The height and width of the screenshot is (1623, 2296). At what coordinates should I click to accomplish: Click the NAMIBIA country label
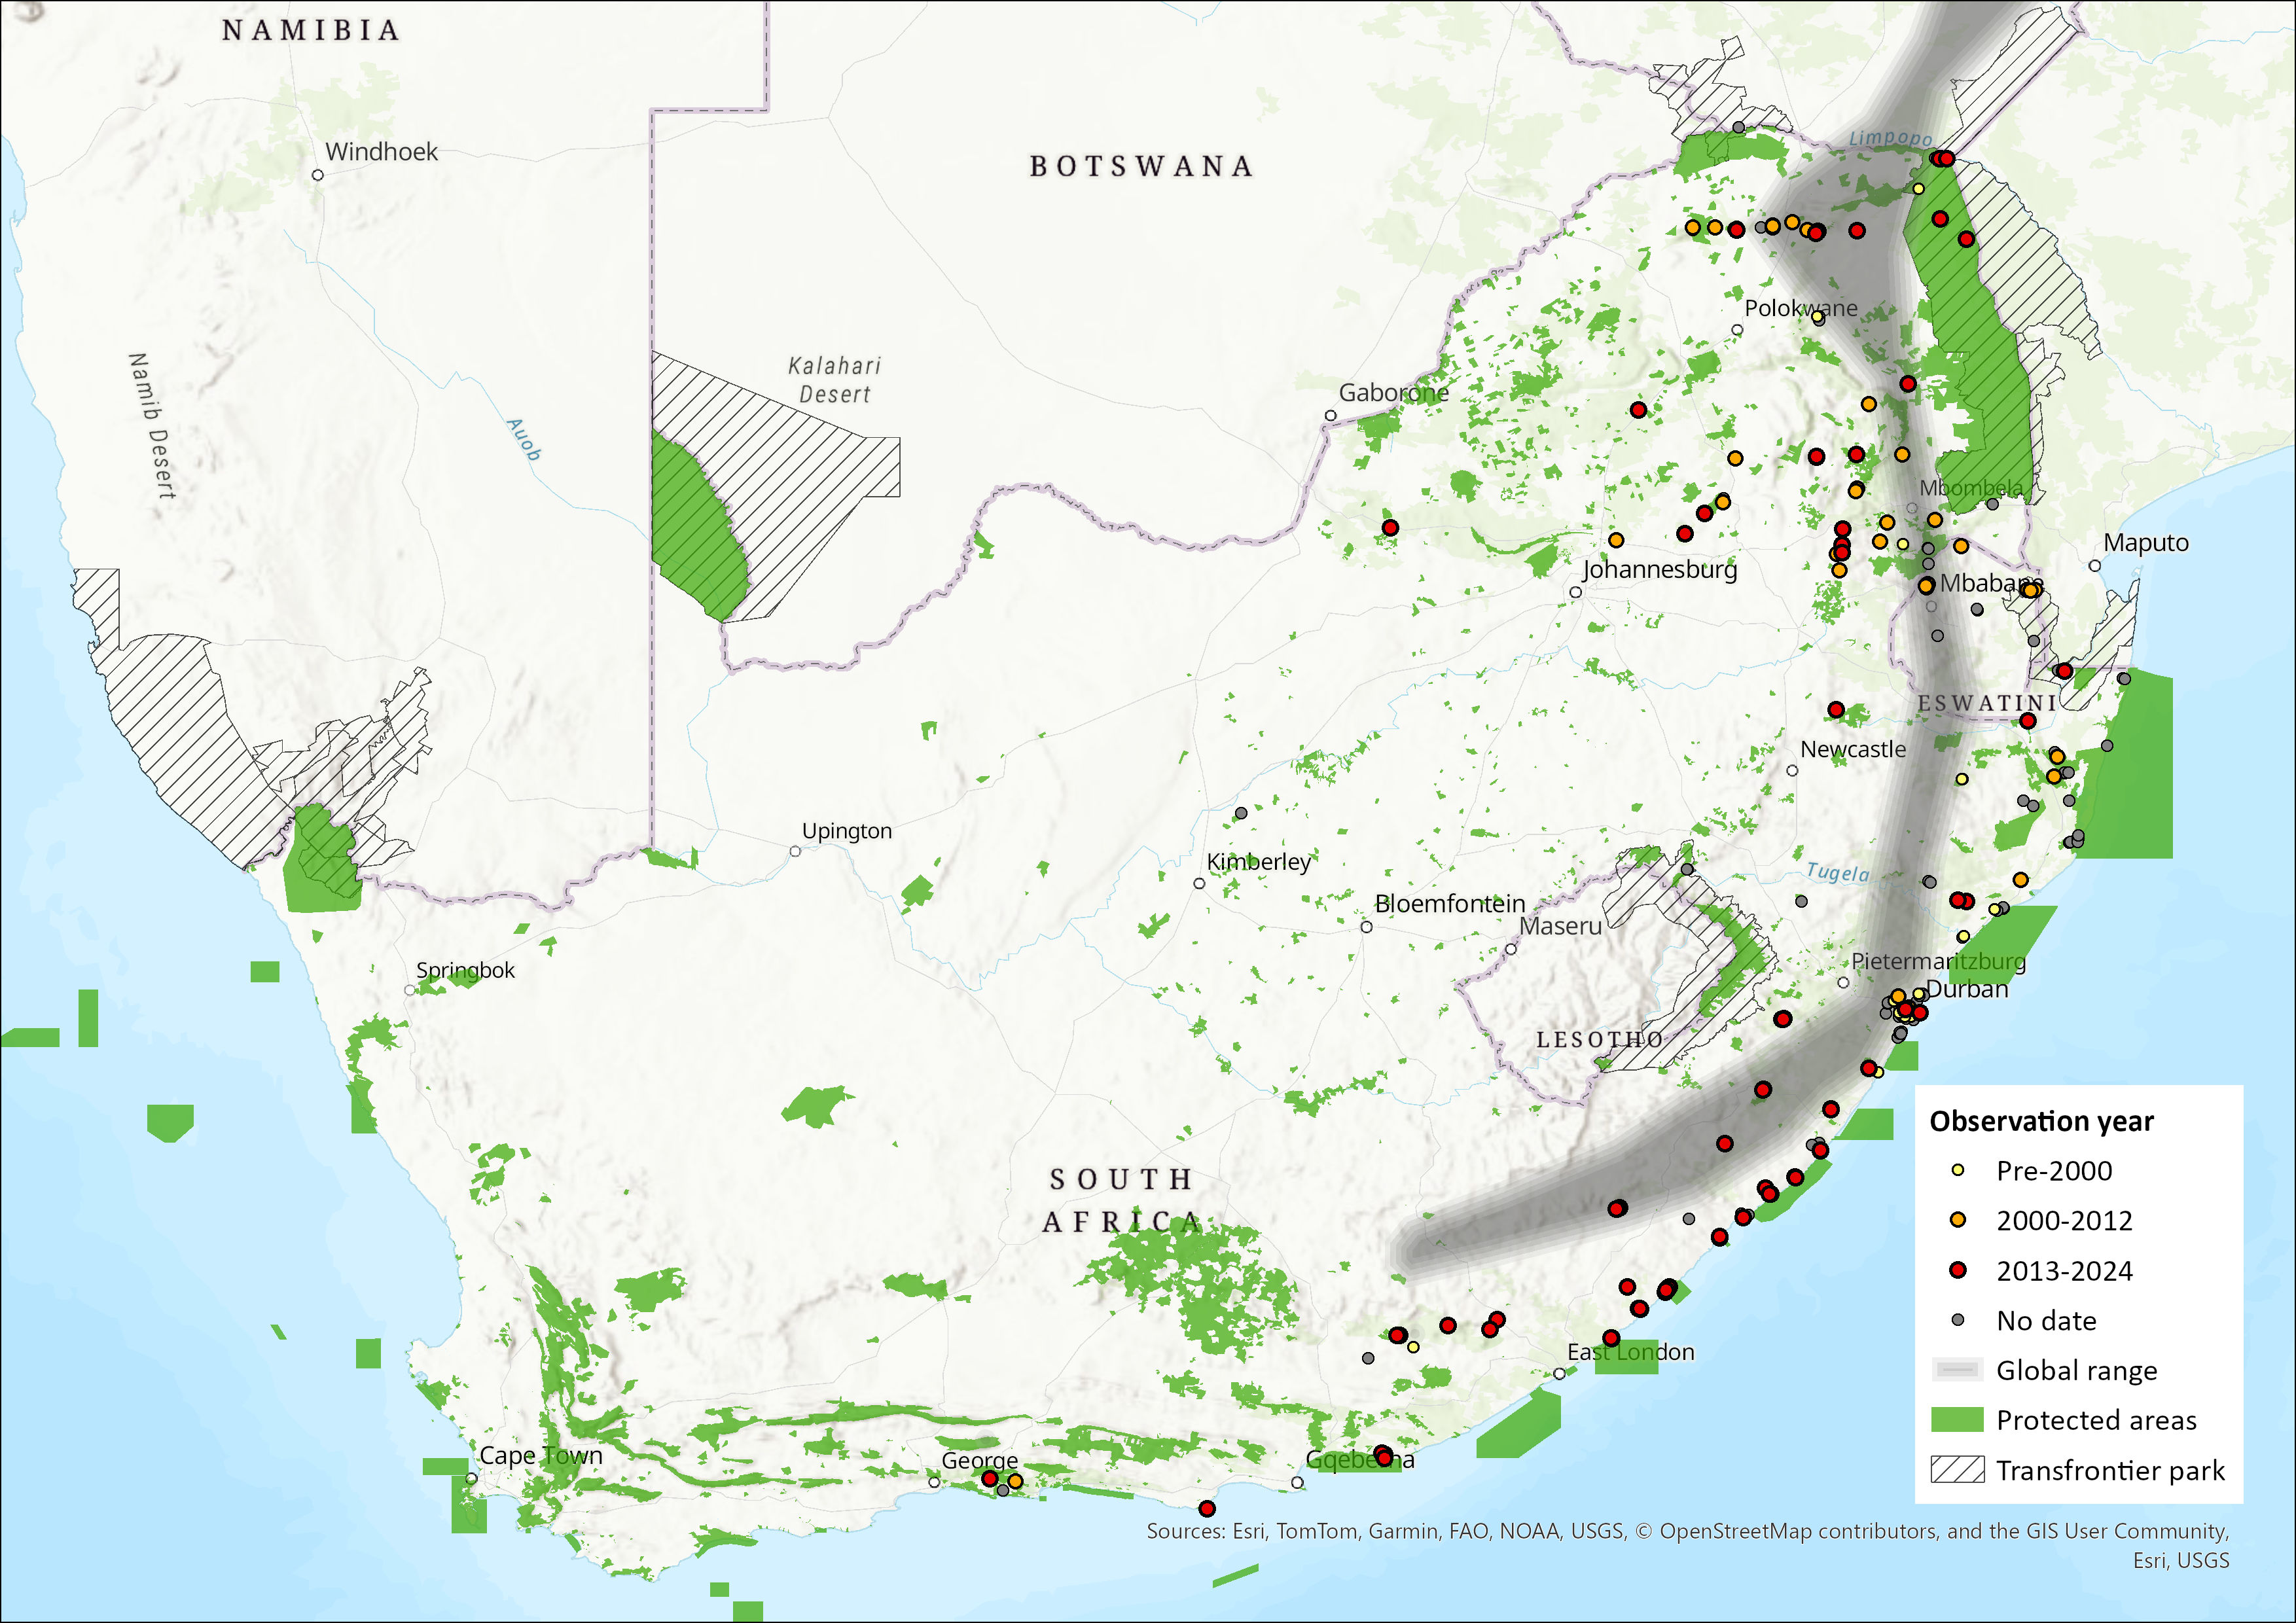click(x=311, y=31)
